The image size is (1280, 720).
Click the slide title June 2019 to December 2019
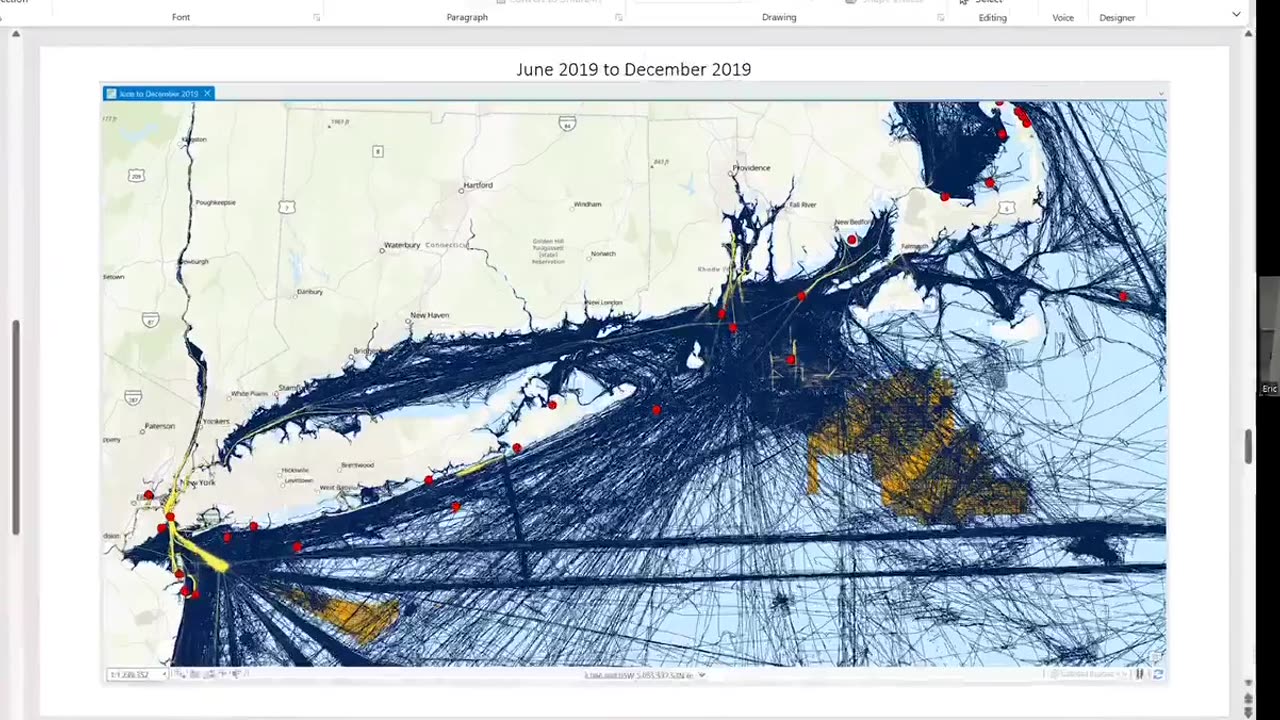point(633,69)
